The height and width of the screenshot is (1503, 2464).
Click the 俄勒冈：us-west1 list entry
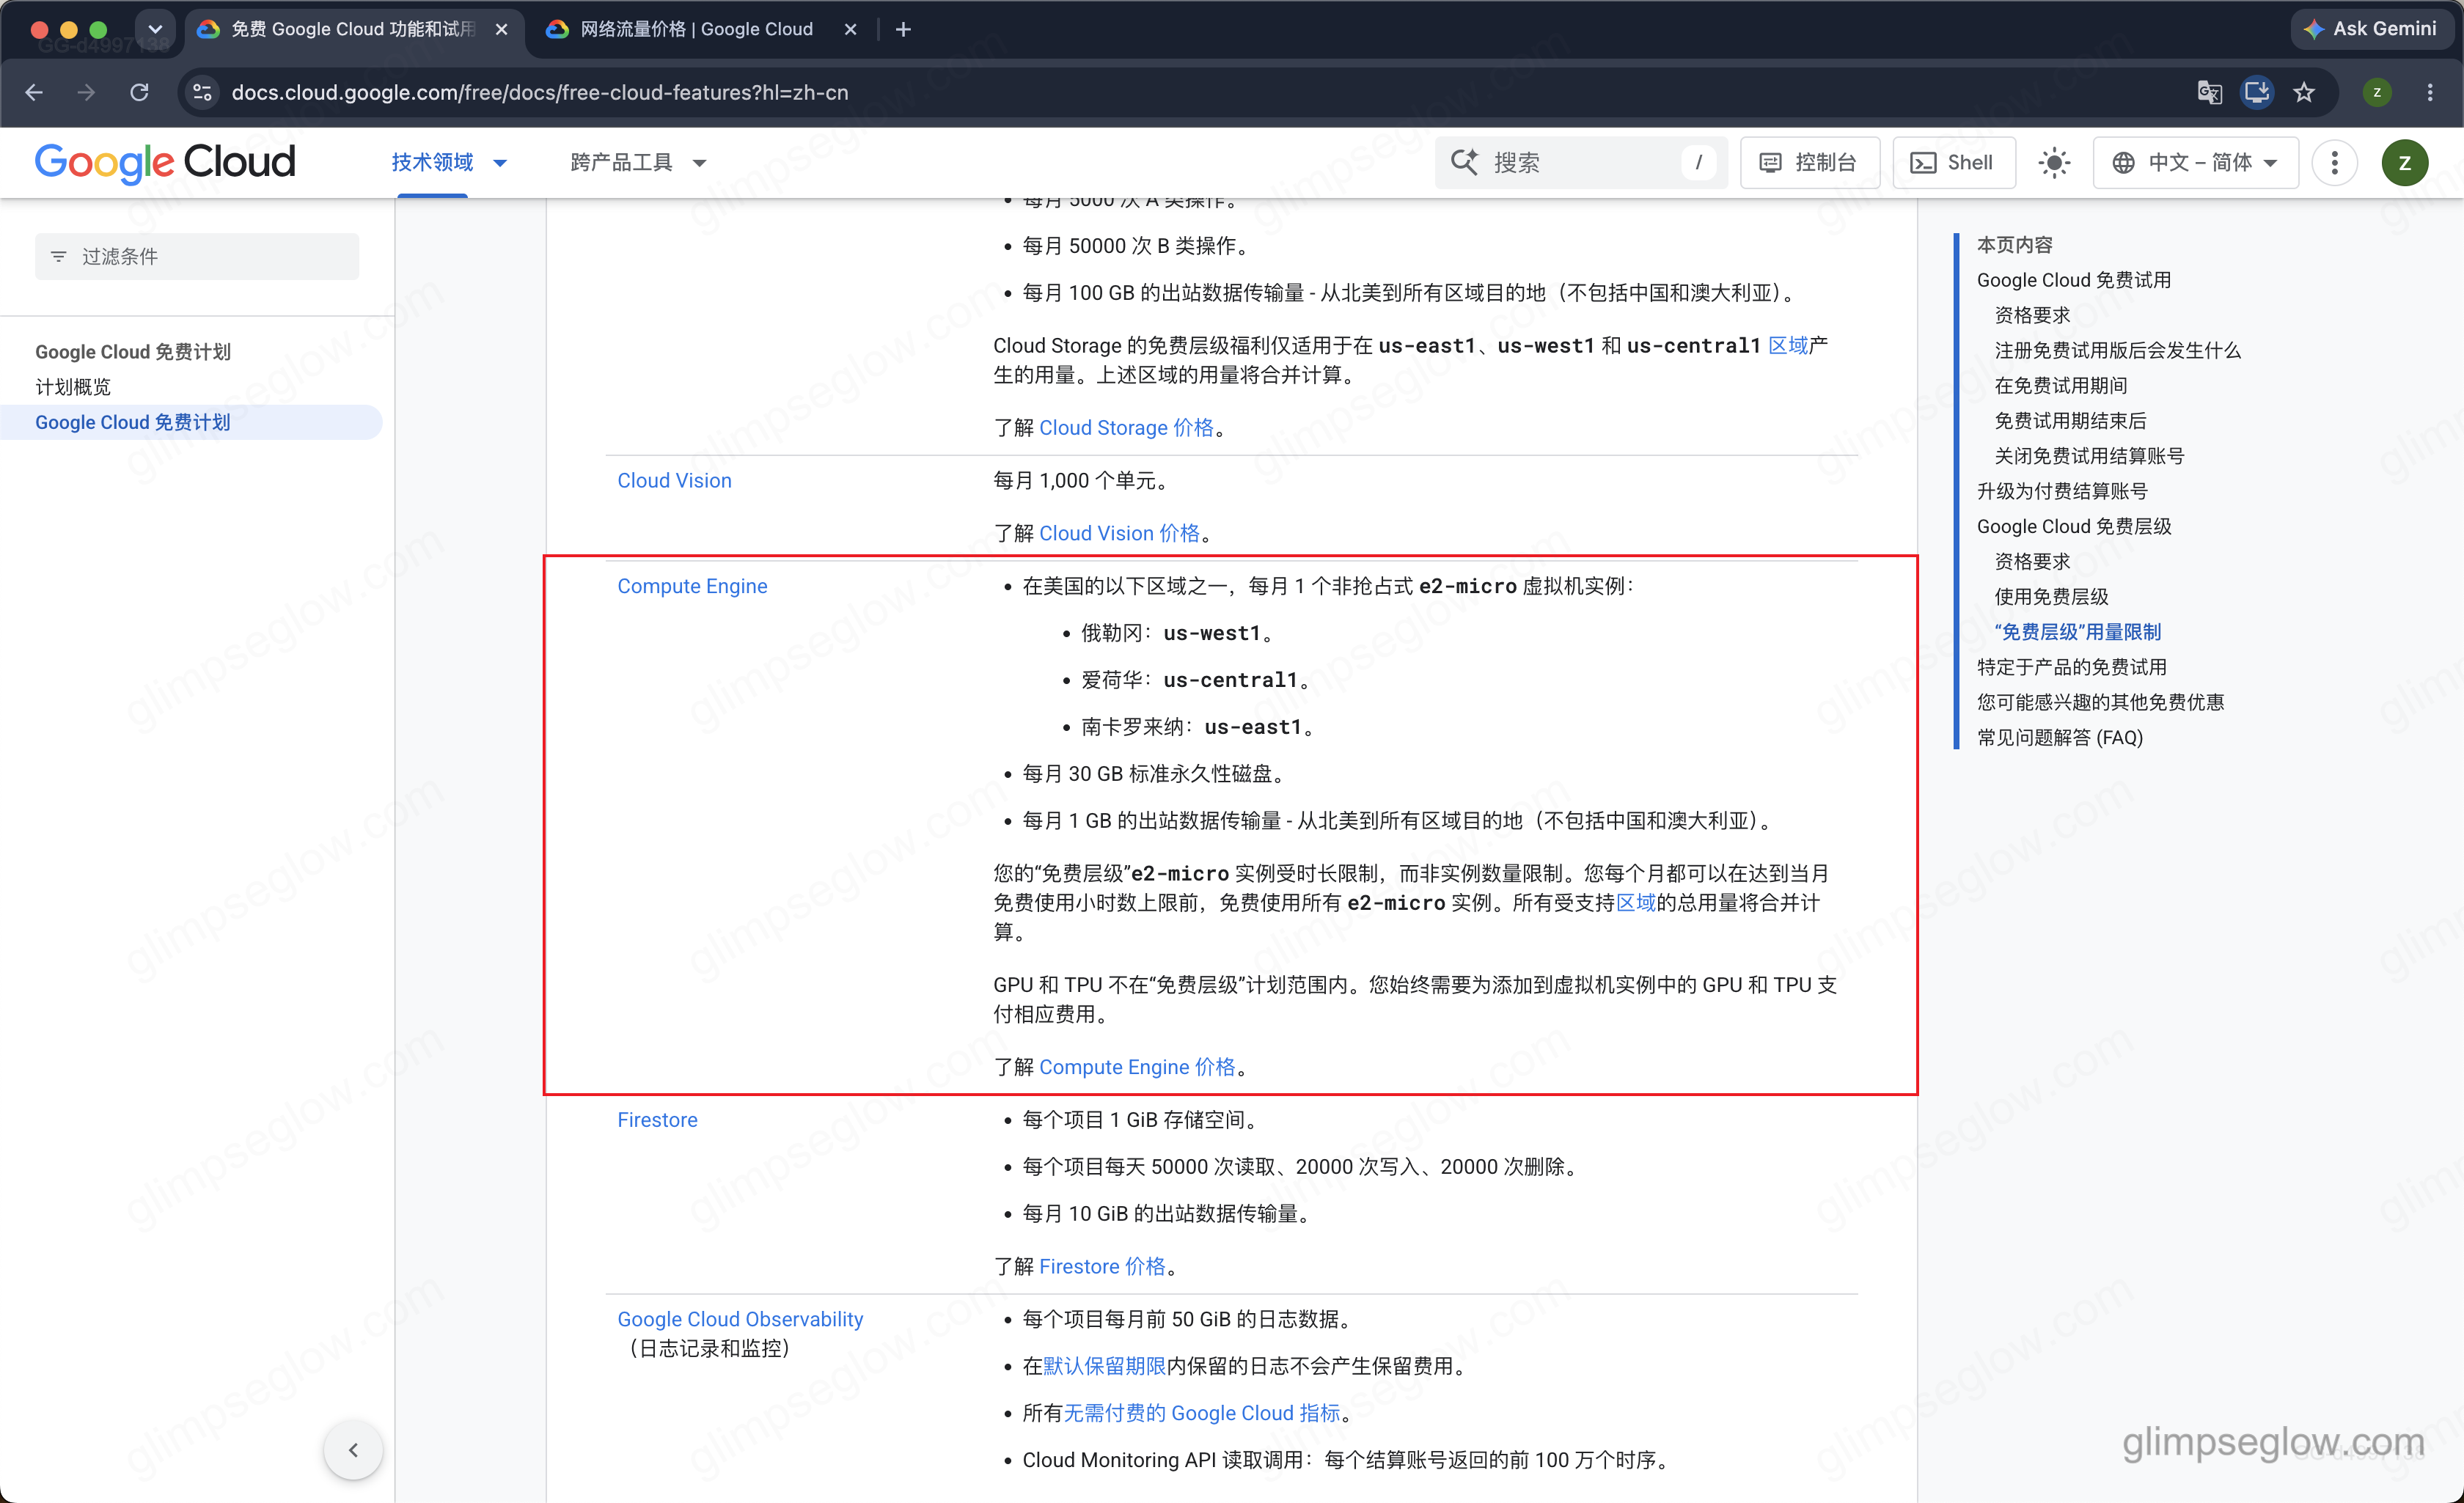coord(1179,633)
